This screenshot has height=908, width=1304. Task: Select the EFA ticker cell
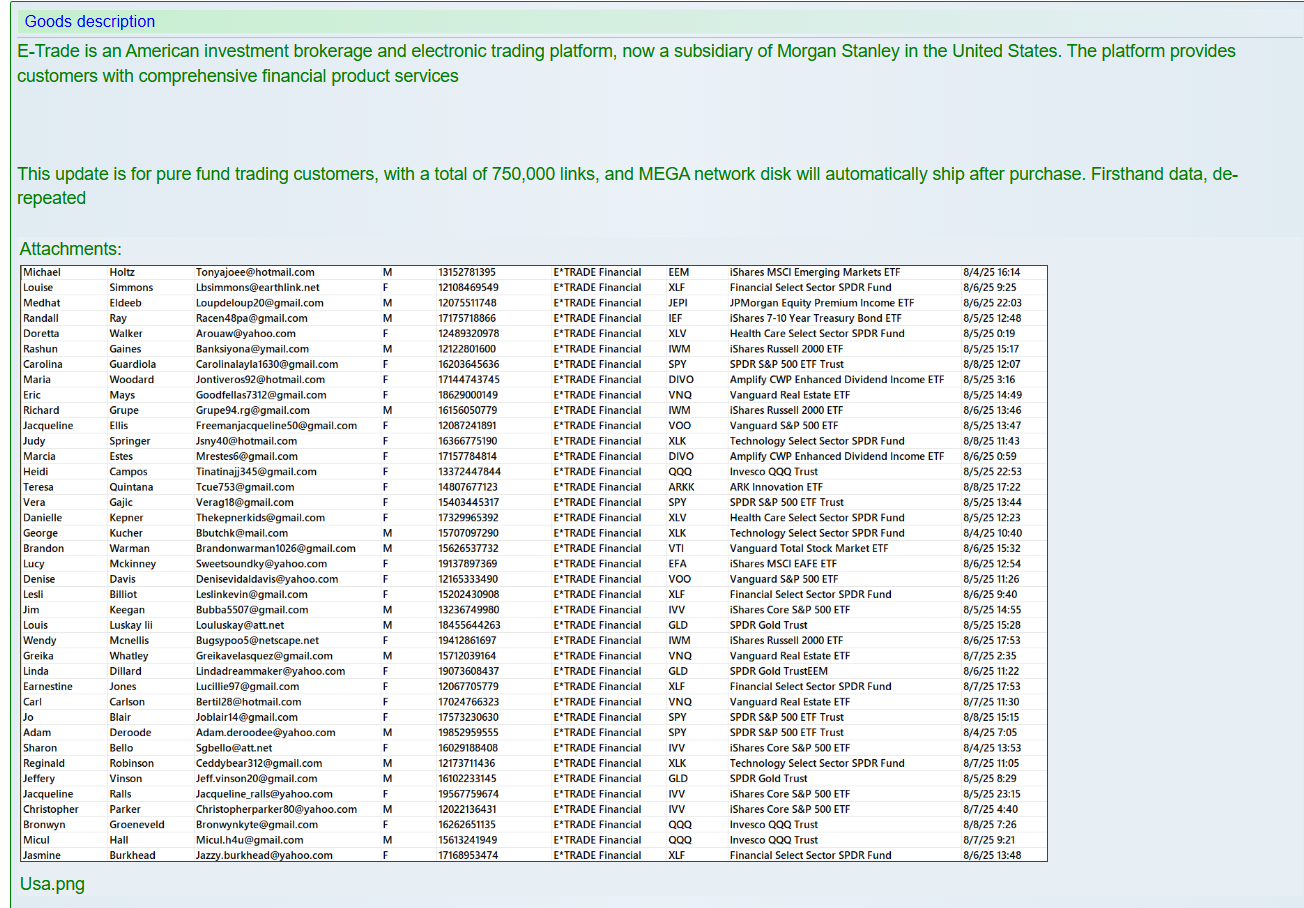[x=678, y=564]
